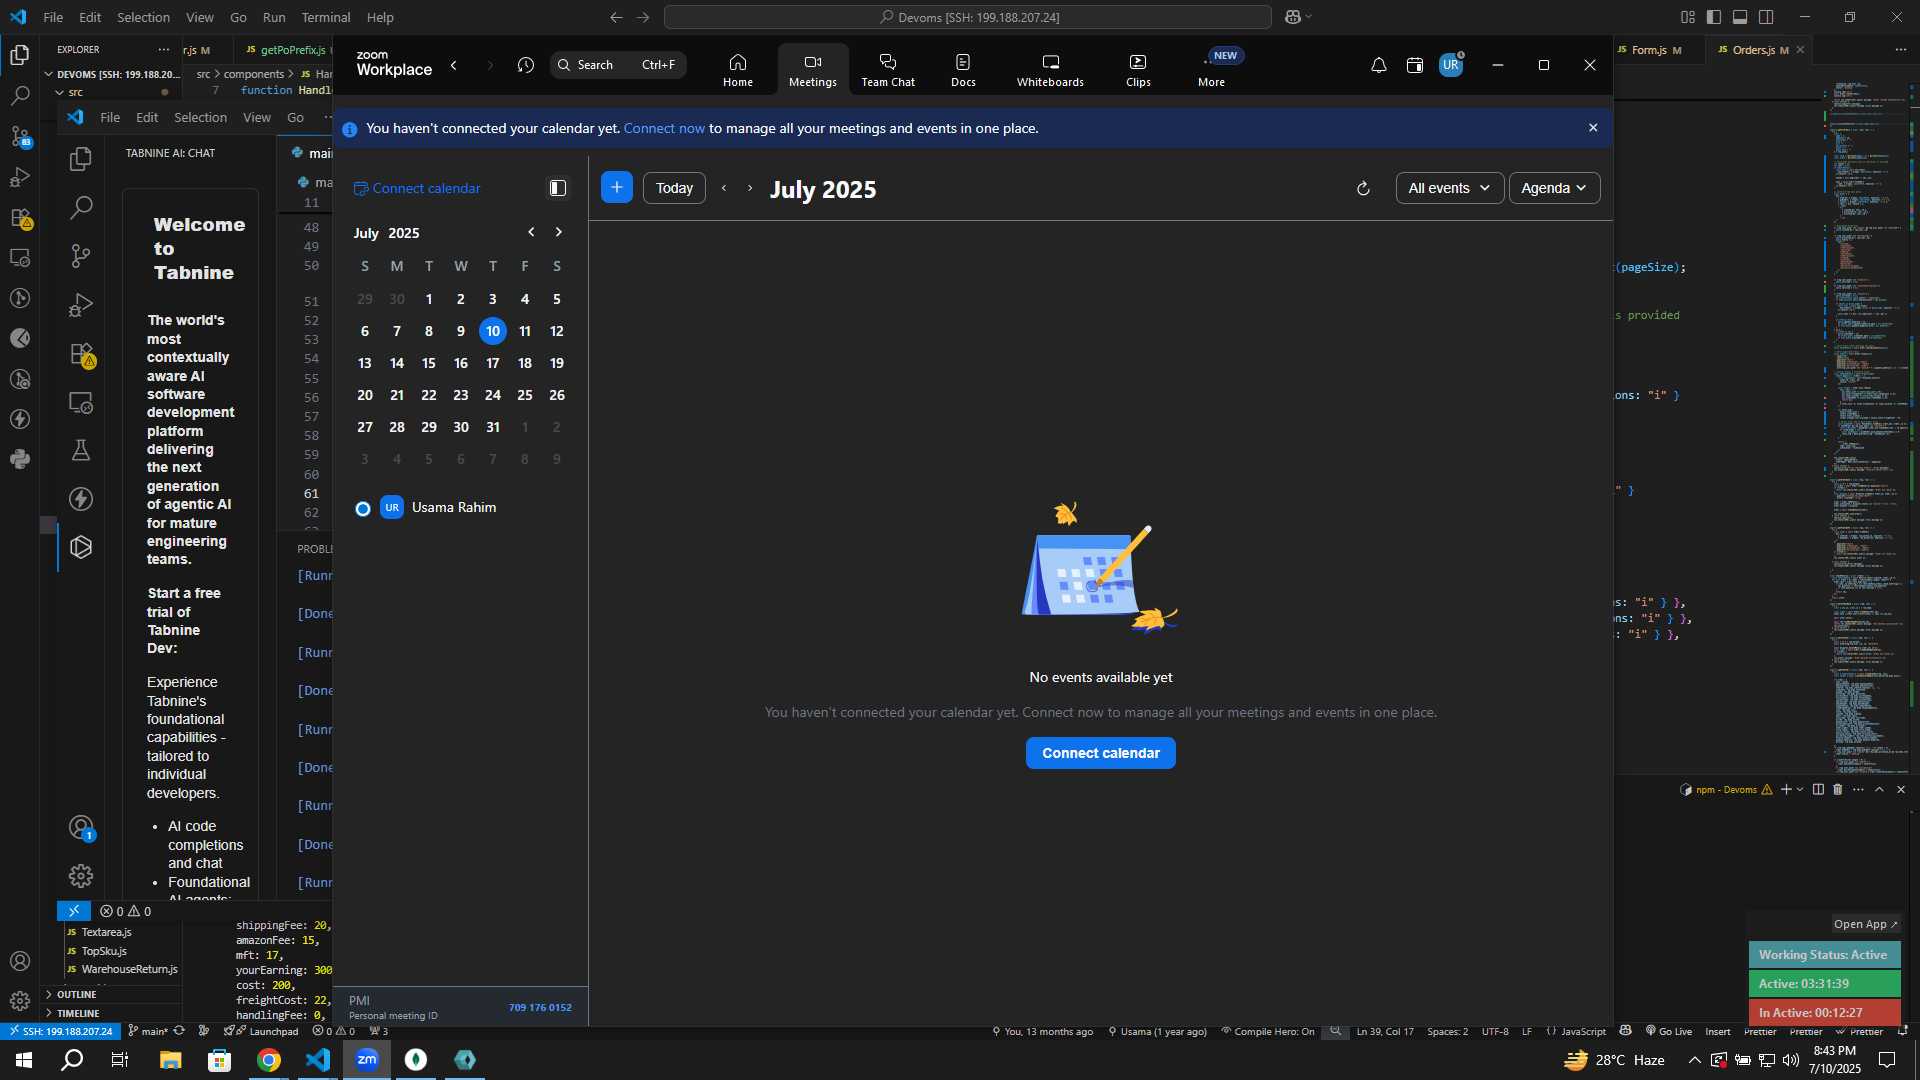Open Chrome from the Windows taskbar
This screenshot has height=1080, width=1920.
[269, 1060]
